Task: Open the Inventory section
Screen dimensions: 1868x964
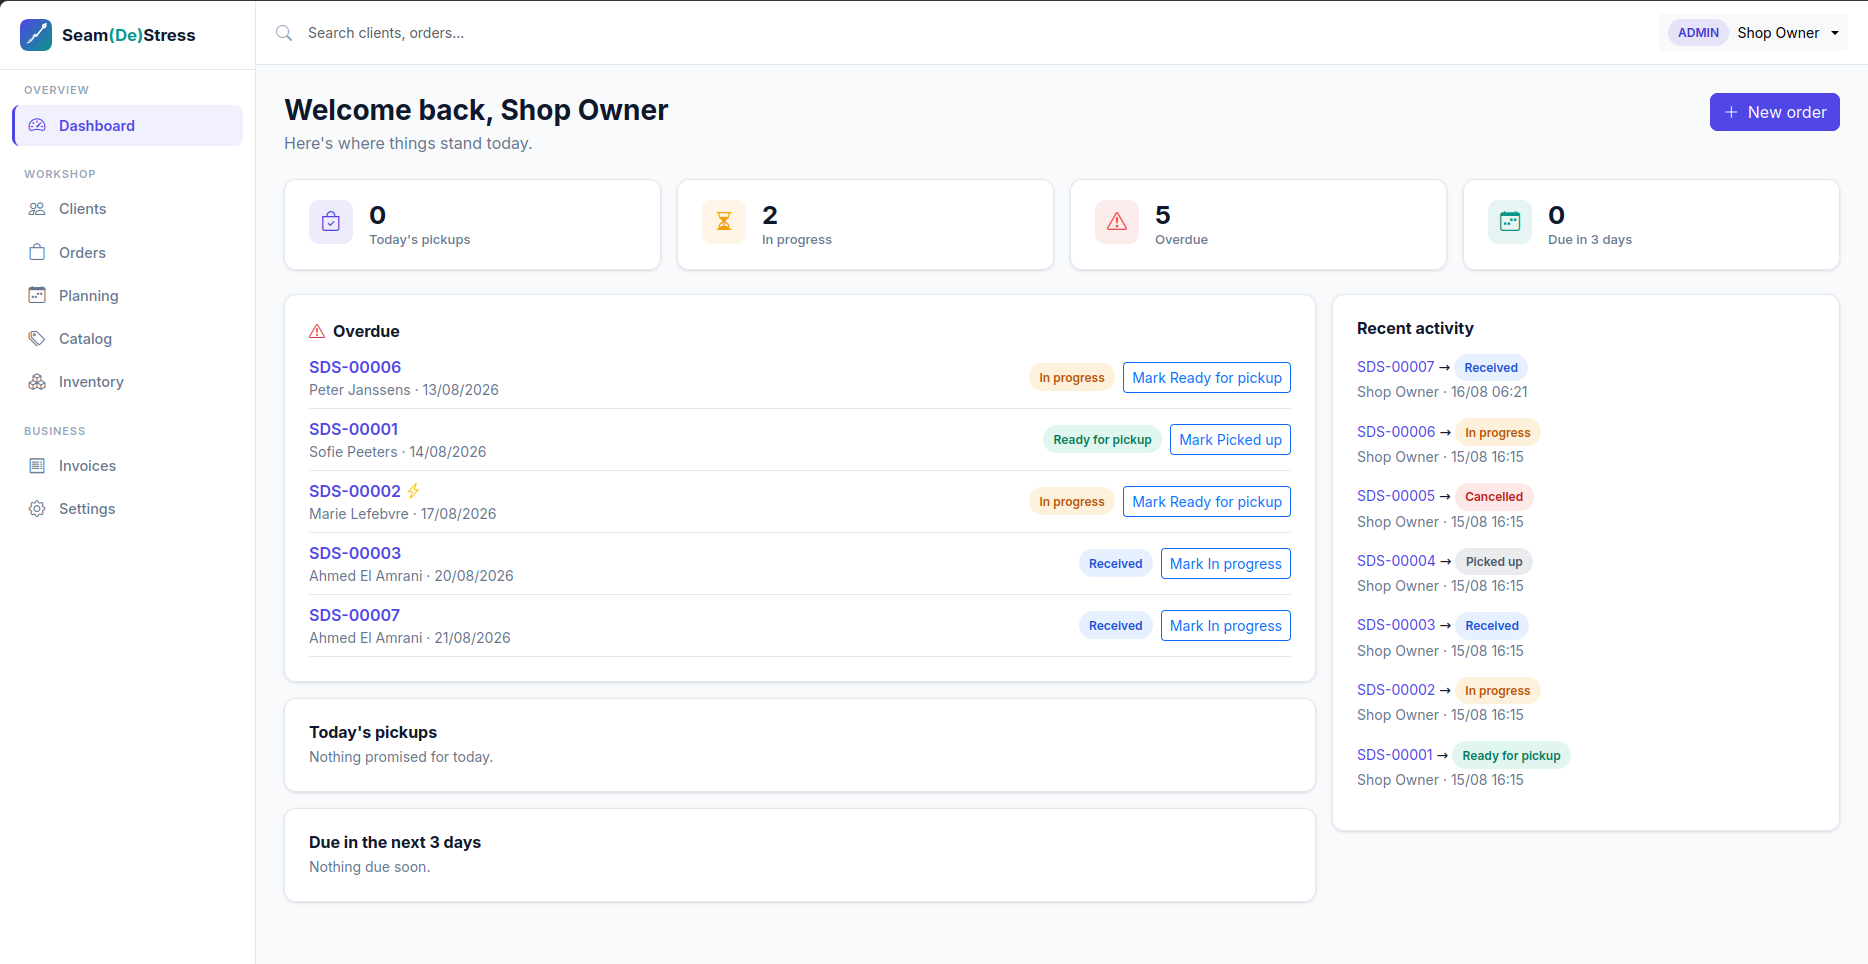Action: coord(128,382)
